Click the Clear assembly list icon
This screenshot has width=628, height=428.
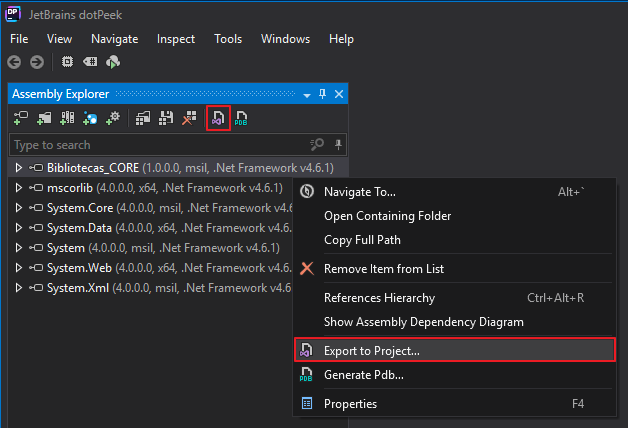click(x=189, y=118)
